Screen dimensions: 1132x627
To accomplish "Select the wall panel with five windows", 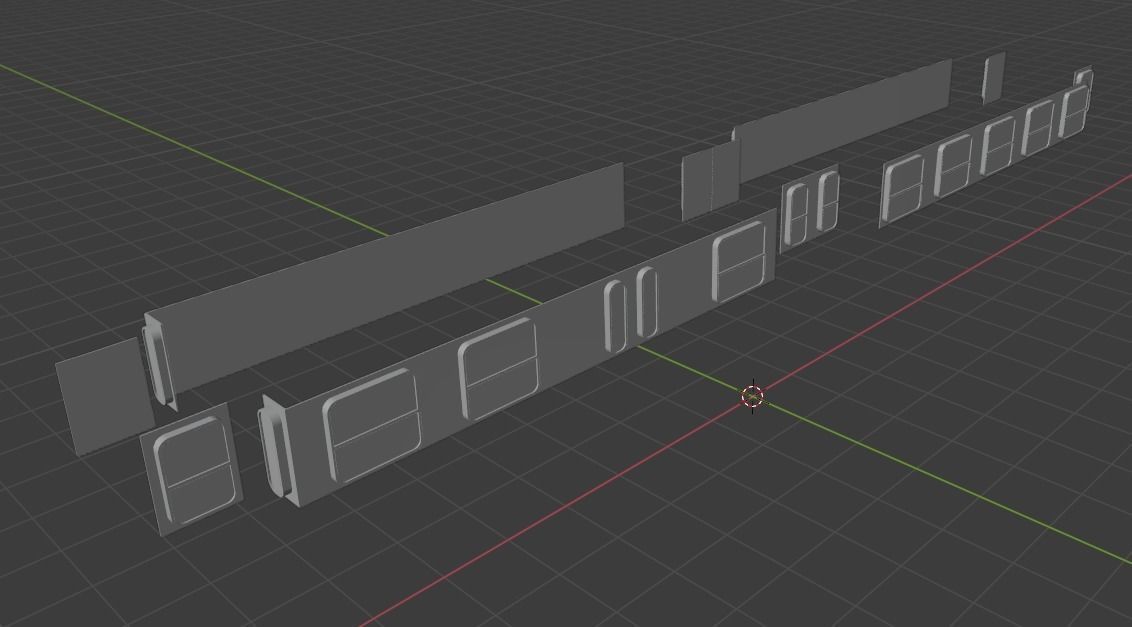I will (983, 156).
